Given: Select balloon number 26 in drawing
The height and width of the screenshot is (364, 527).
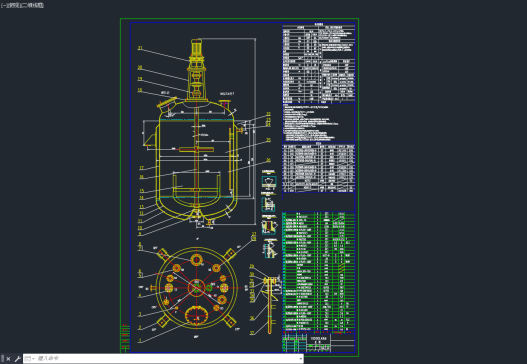Looking at the screenshot, I should coord(268,160).
